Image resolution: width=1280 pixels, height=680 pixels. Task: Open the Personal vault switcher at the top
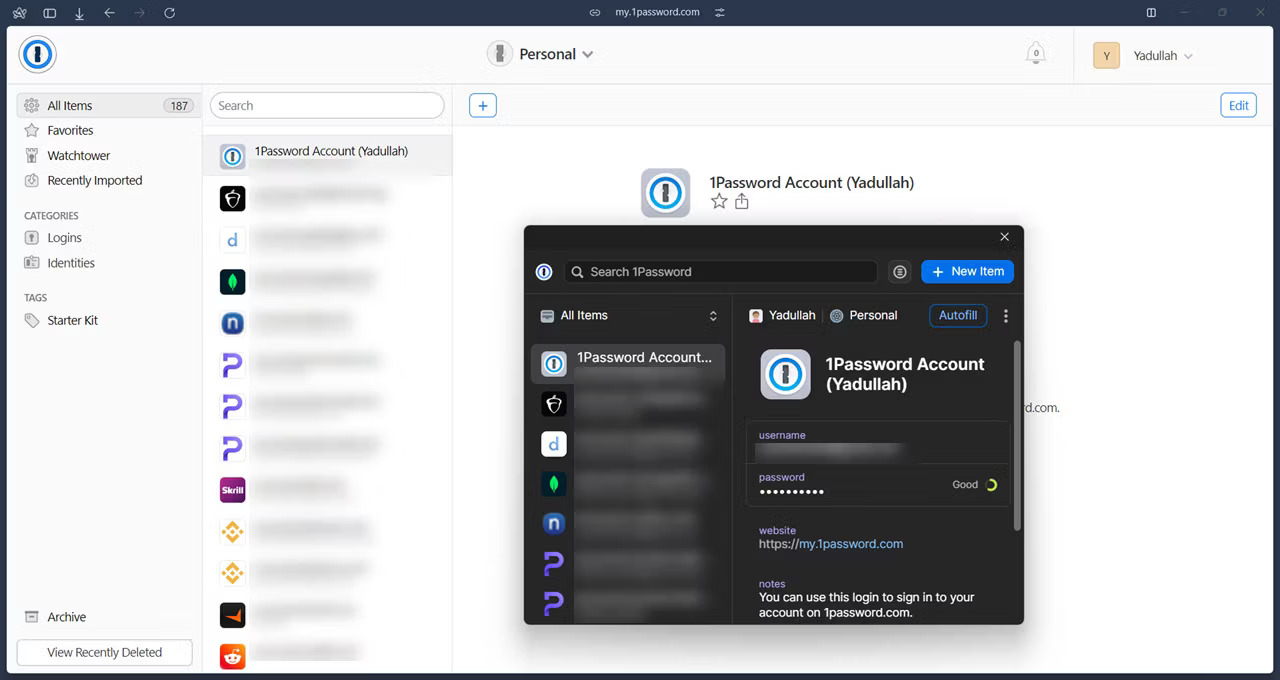coord(541,54)
